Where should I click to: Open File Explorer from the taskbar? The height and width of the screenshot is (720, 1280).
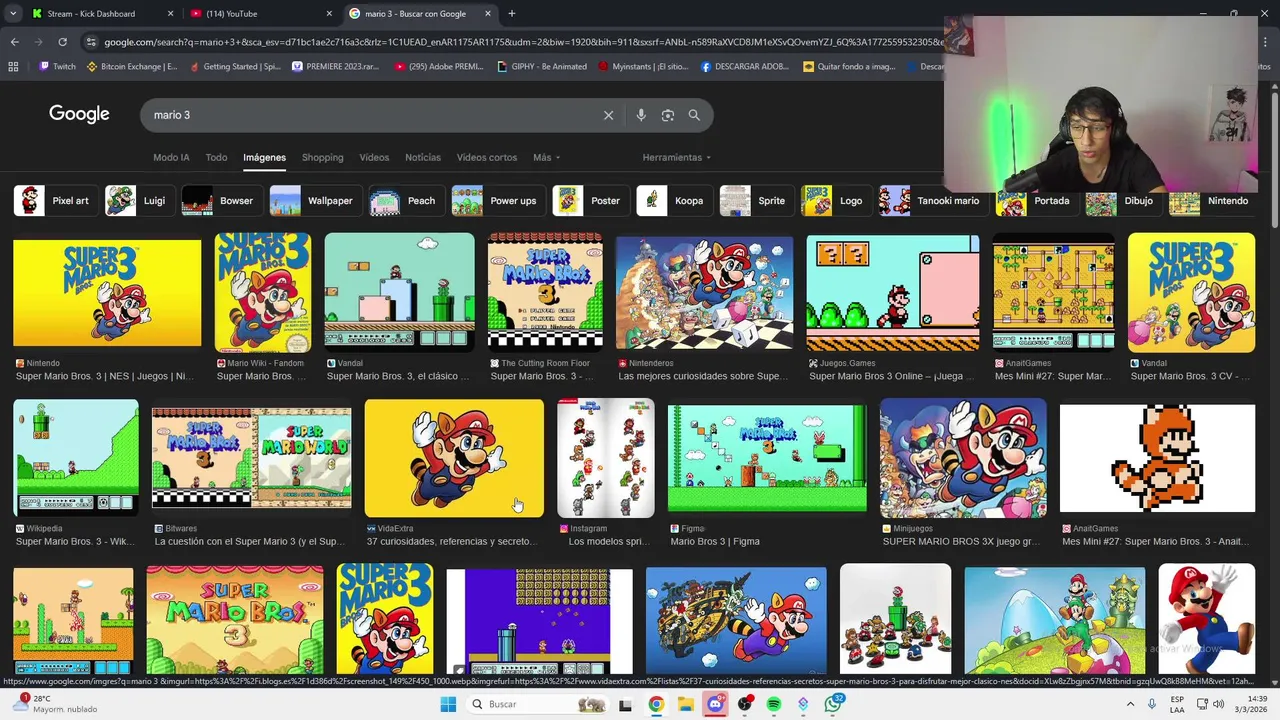point(686,704)
